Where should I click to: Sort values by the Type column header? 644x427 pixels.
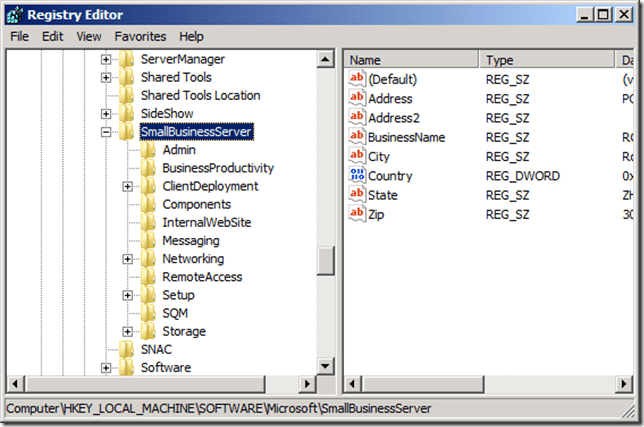pyautogui.click(x=547, y=60)
